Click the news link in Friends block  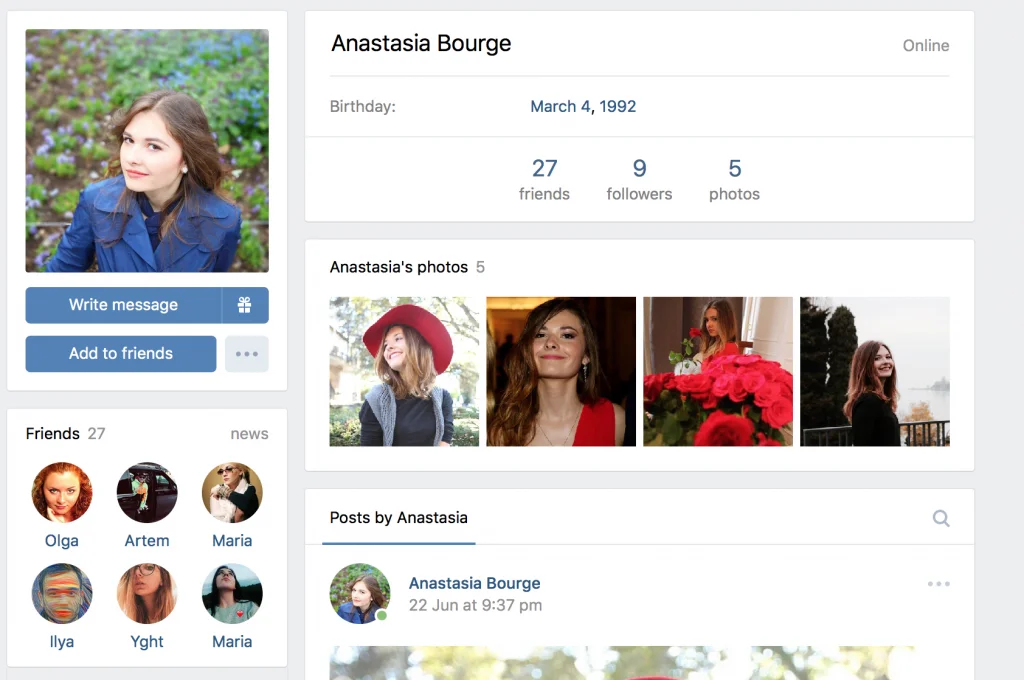point(249,434)
